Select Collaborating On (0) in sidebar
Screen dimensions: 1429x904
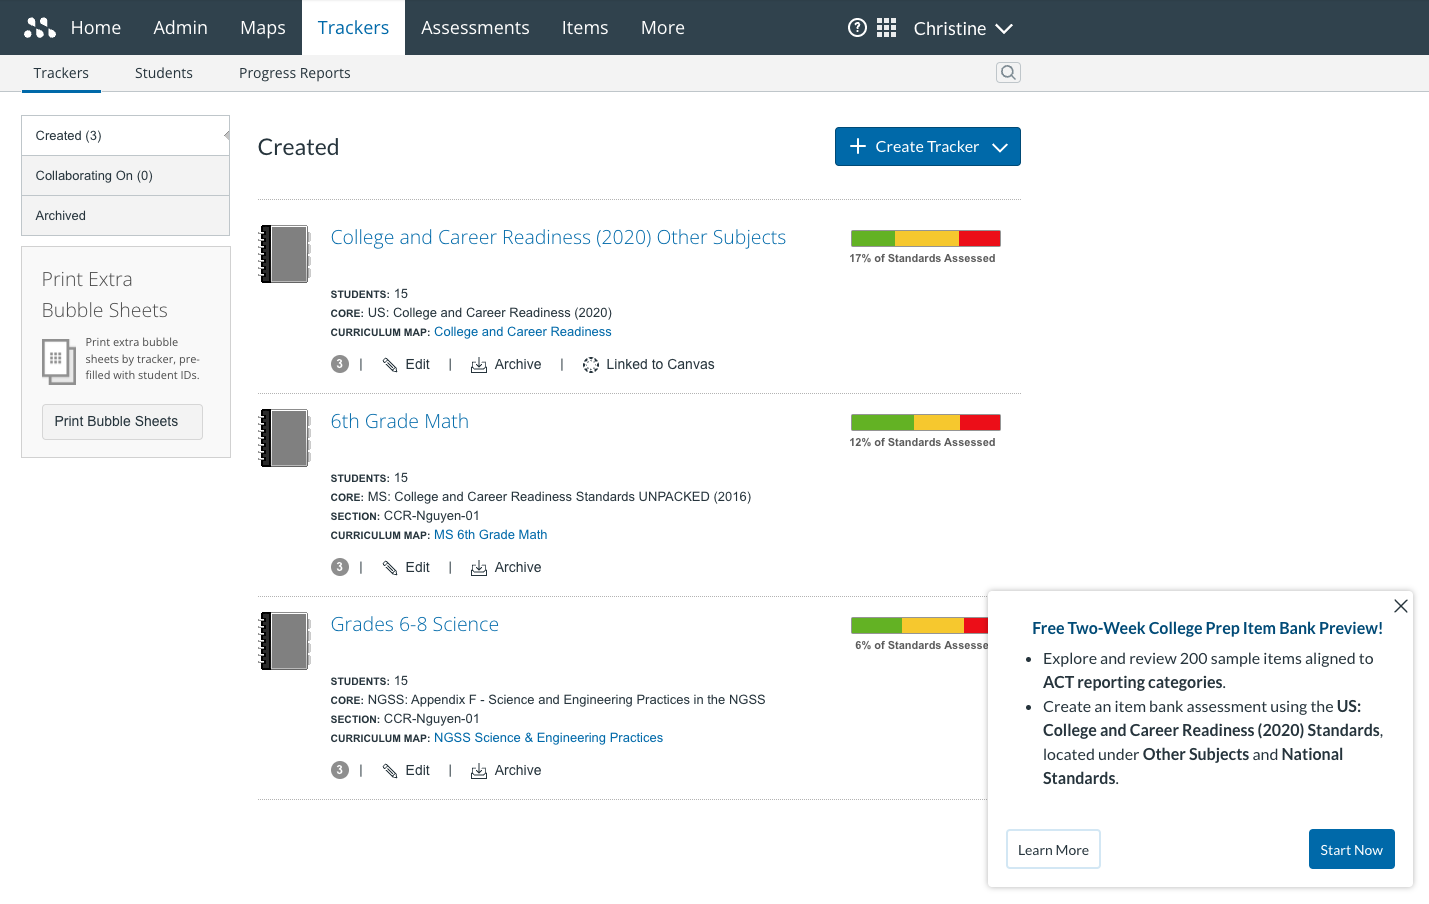125,176
